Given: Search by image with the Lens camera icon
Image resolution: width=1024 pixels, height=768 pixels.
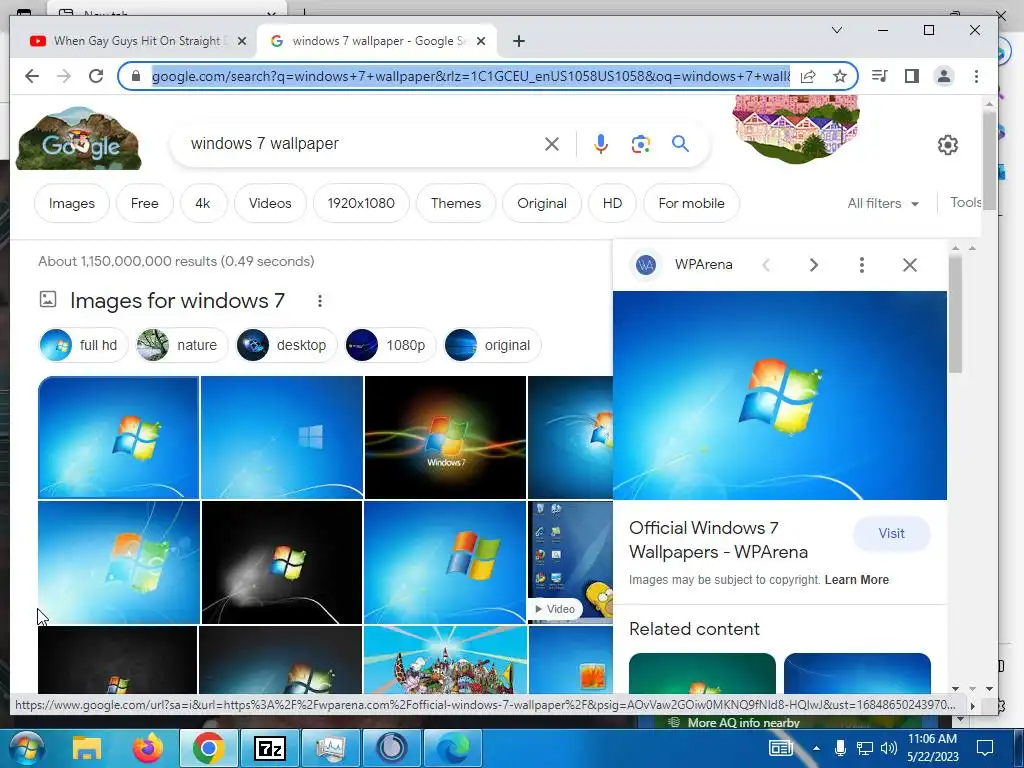Looking at the screenshot, I should (x=641, y=144).
